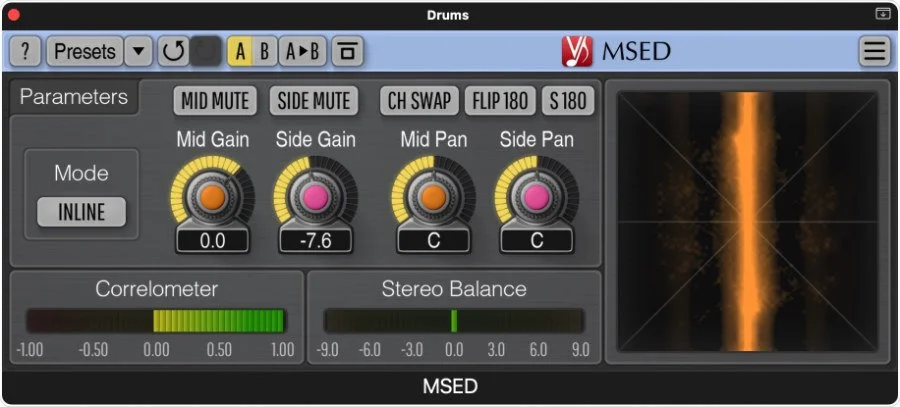Open the hamburger main menu
The height and width of the screenshot is (407, 900).
[x=874, y=52]
